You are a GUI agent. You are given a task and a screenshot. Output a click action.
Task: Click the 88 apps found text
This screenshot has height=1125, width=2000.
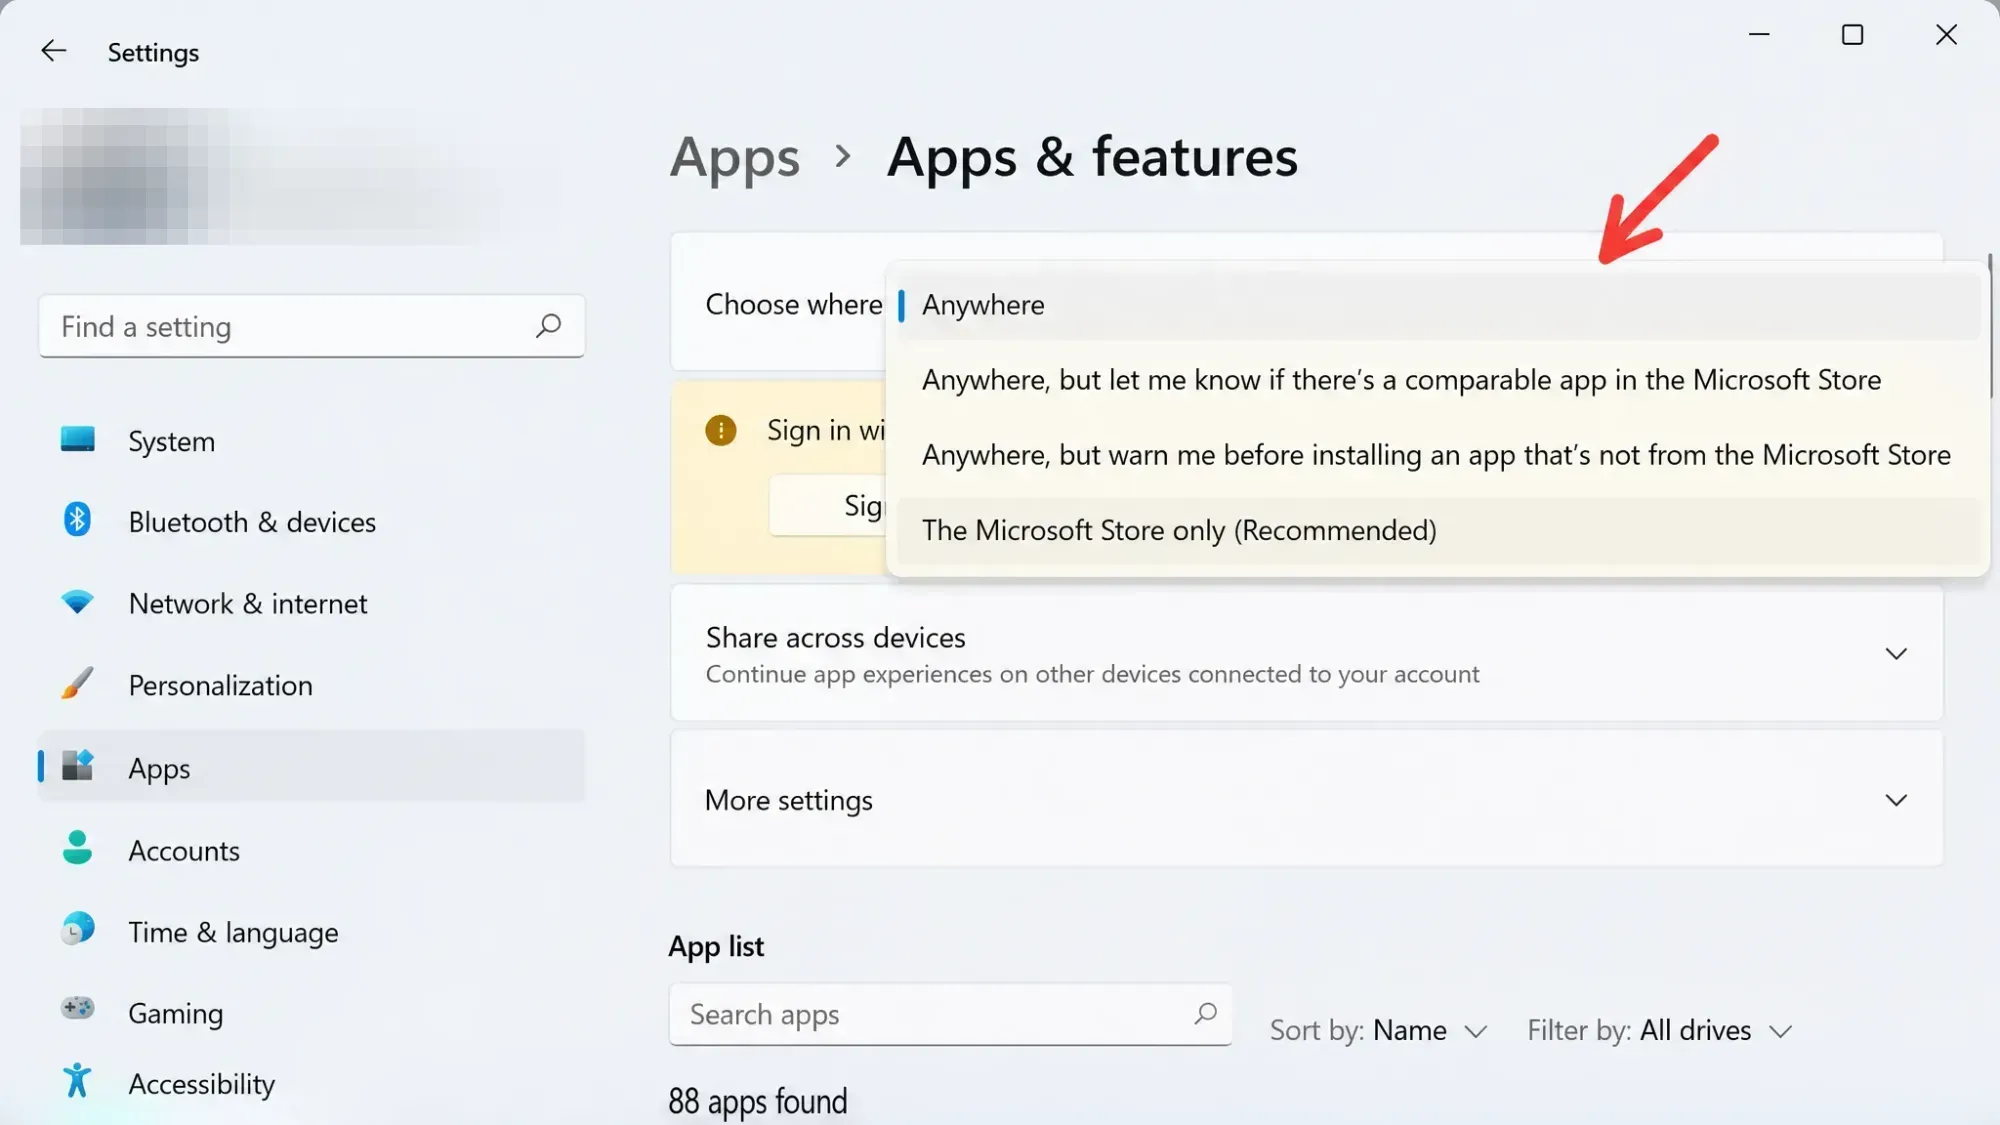758,1101
